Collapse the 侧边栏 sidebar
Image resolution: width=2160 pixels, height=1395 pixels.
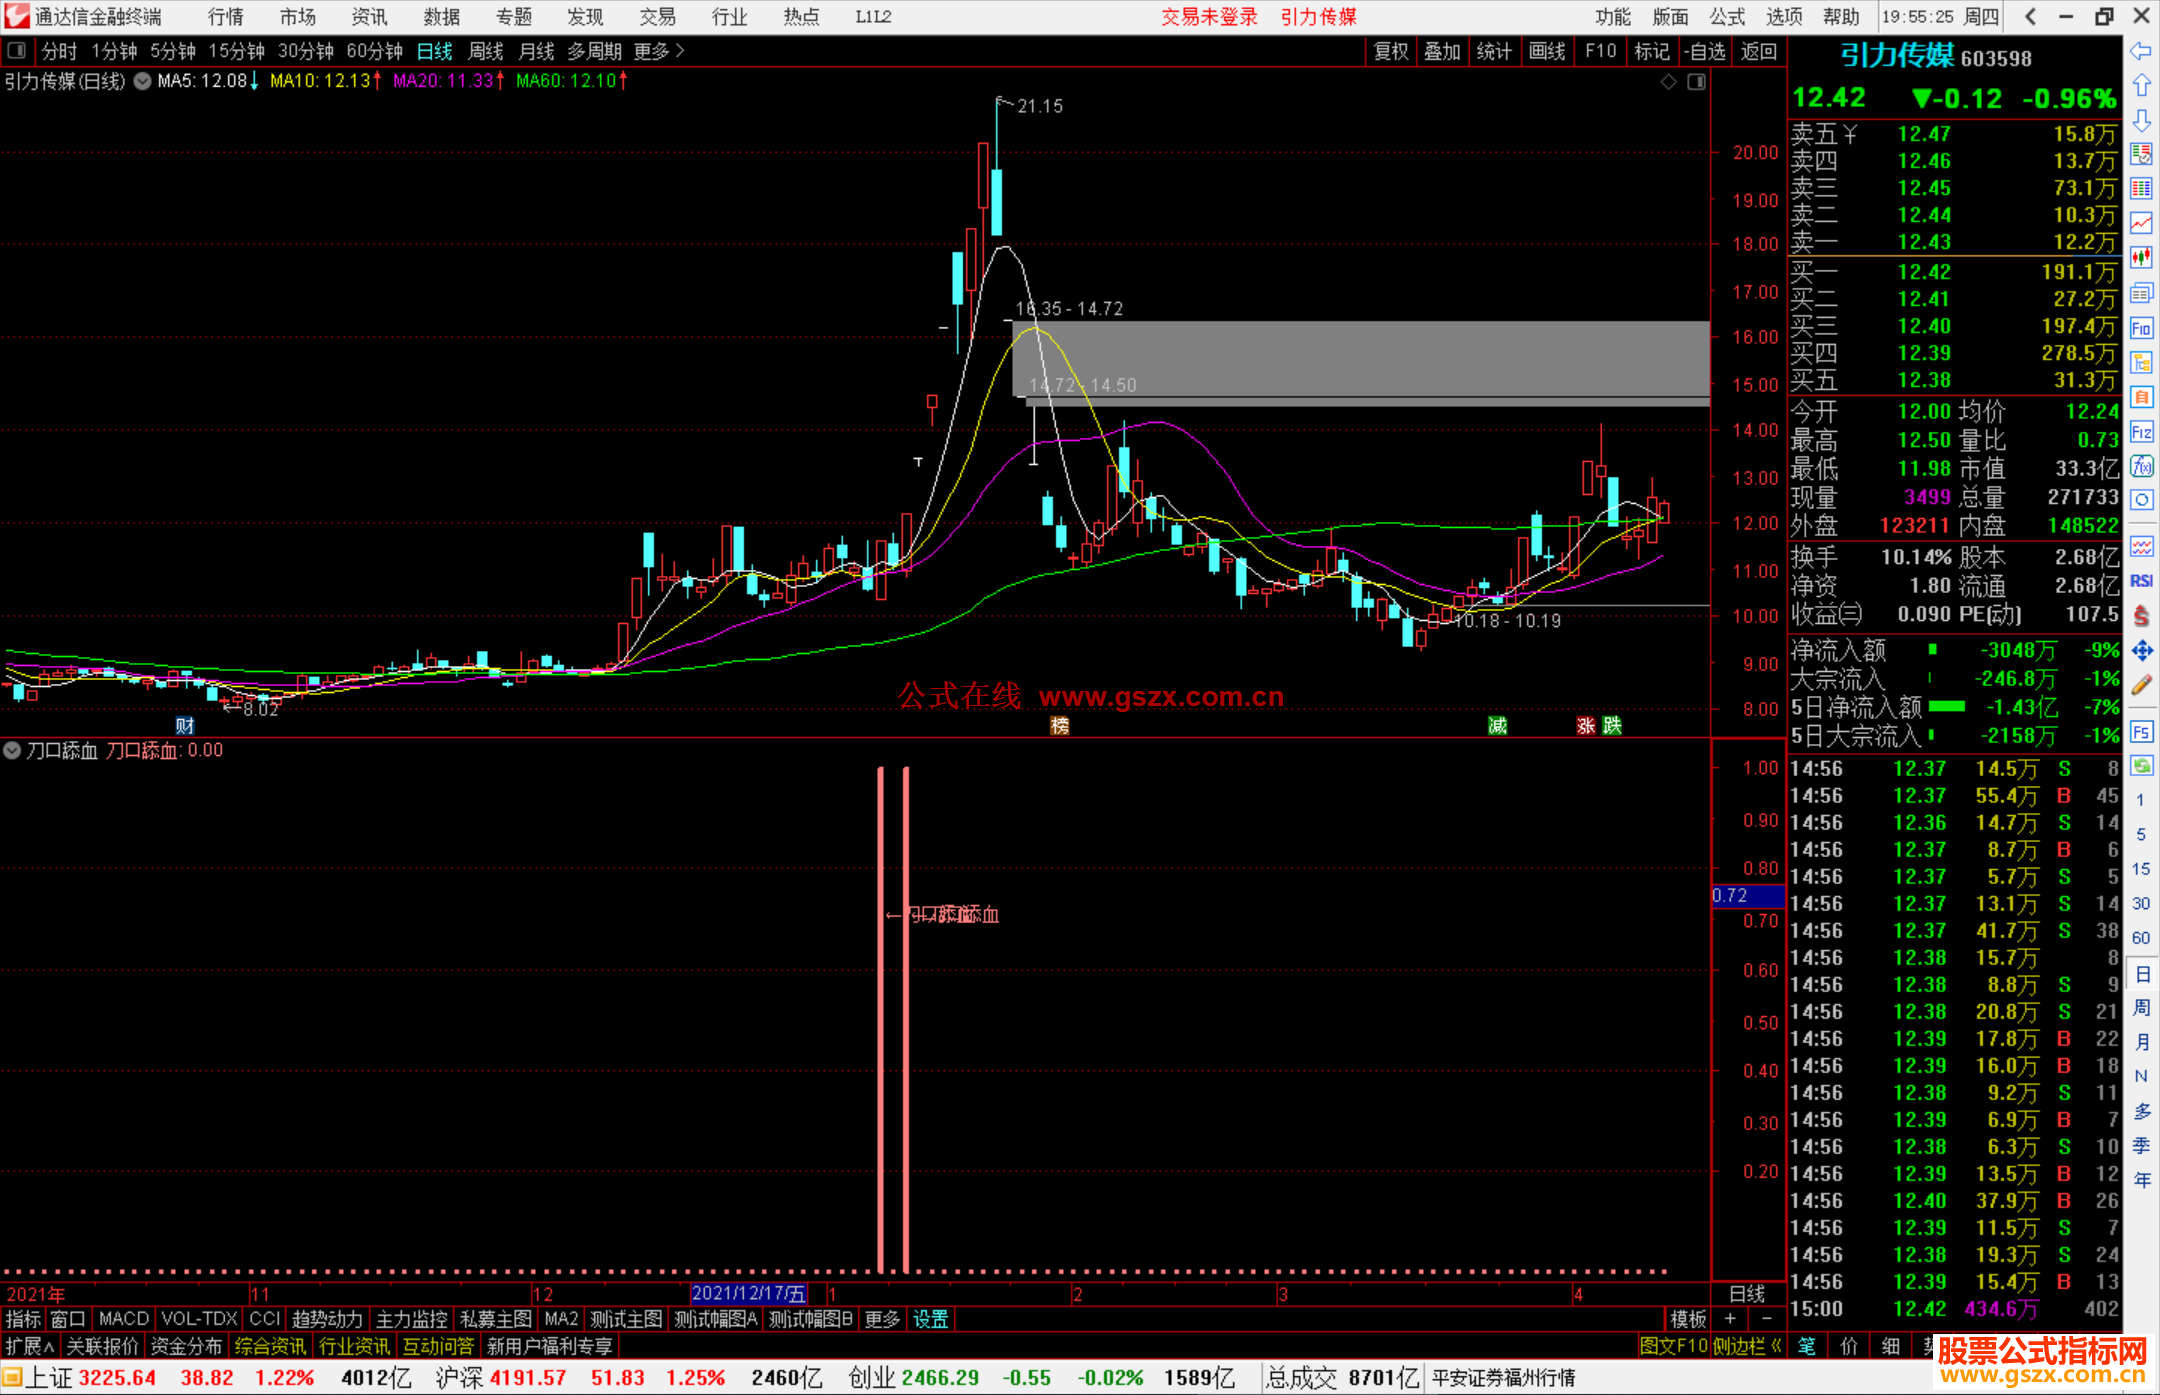click(x=1747, y=1346)
